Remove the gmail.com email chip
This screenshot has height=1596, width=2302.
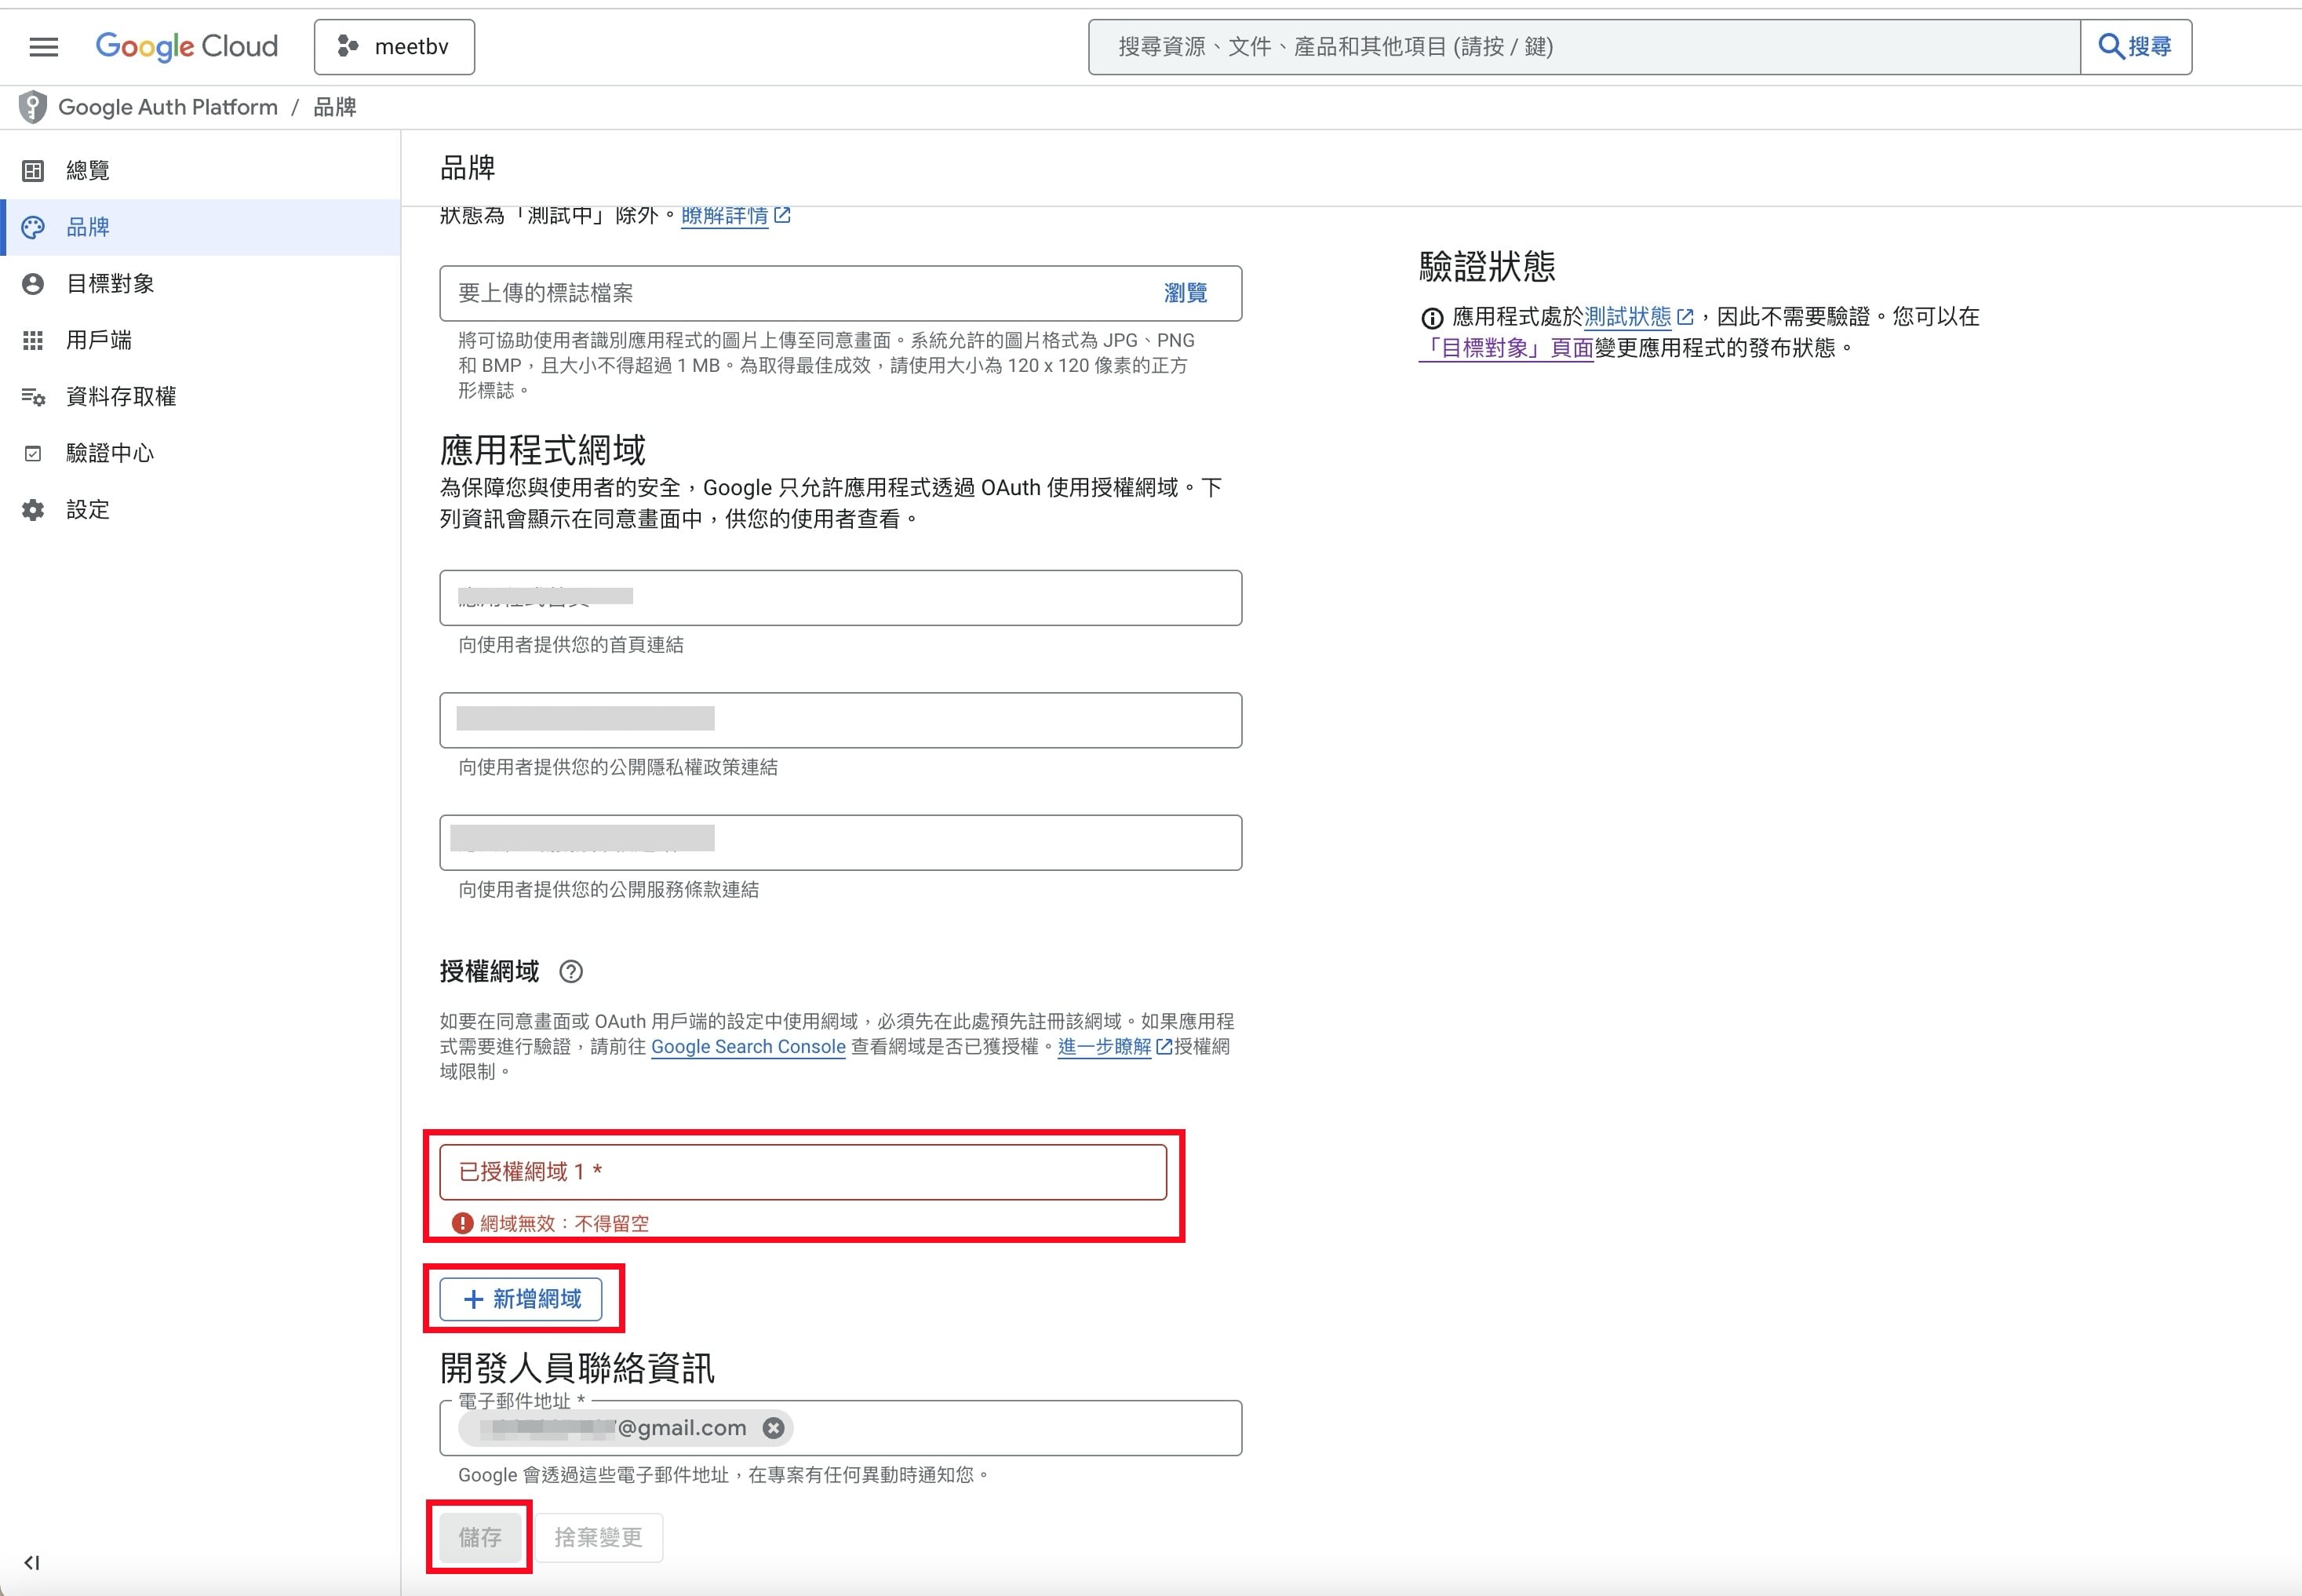[773, 1428]
